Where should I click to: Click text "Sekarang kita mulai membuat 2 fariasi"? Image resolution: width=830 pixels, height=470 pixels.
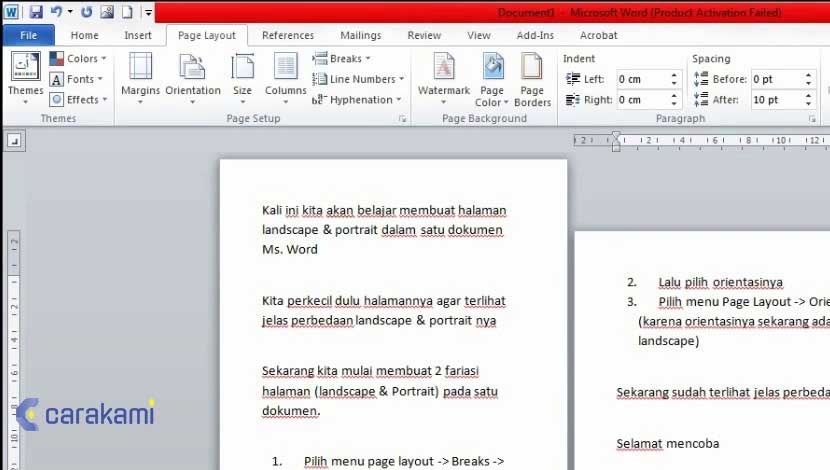370,370
